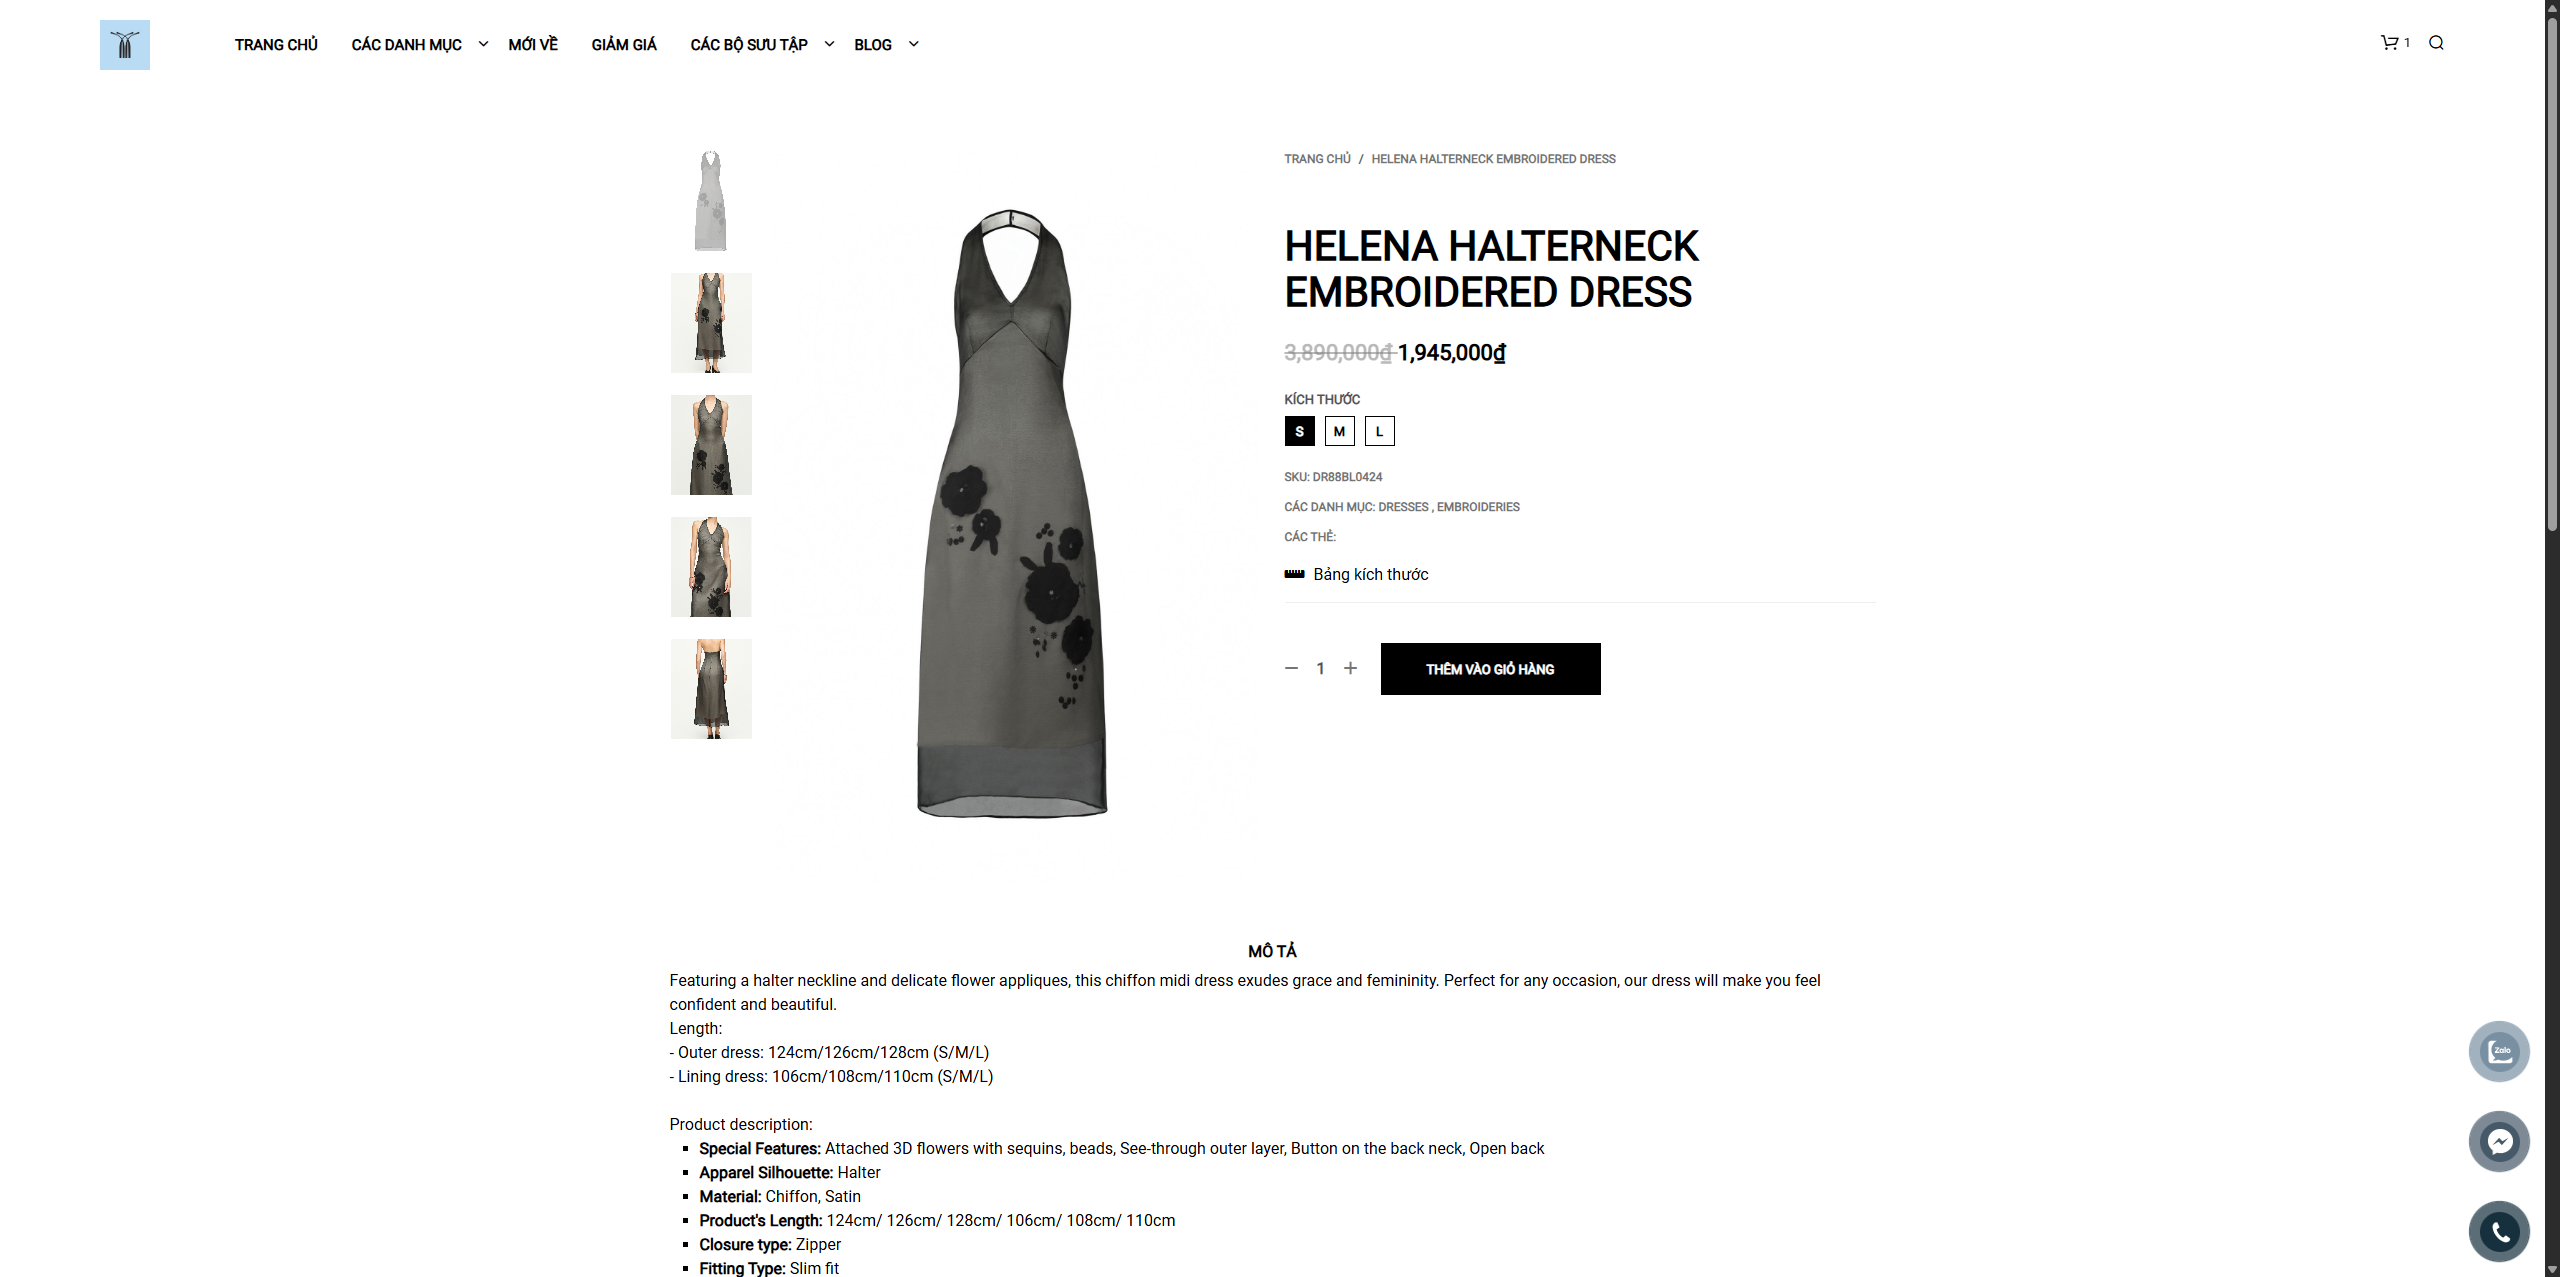Increase quantity with the plus icon

[1350, 668]
